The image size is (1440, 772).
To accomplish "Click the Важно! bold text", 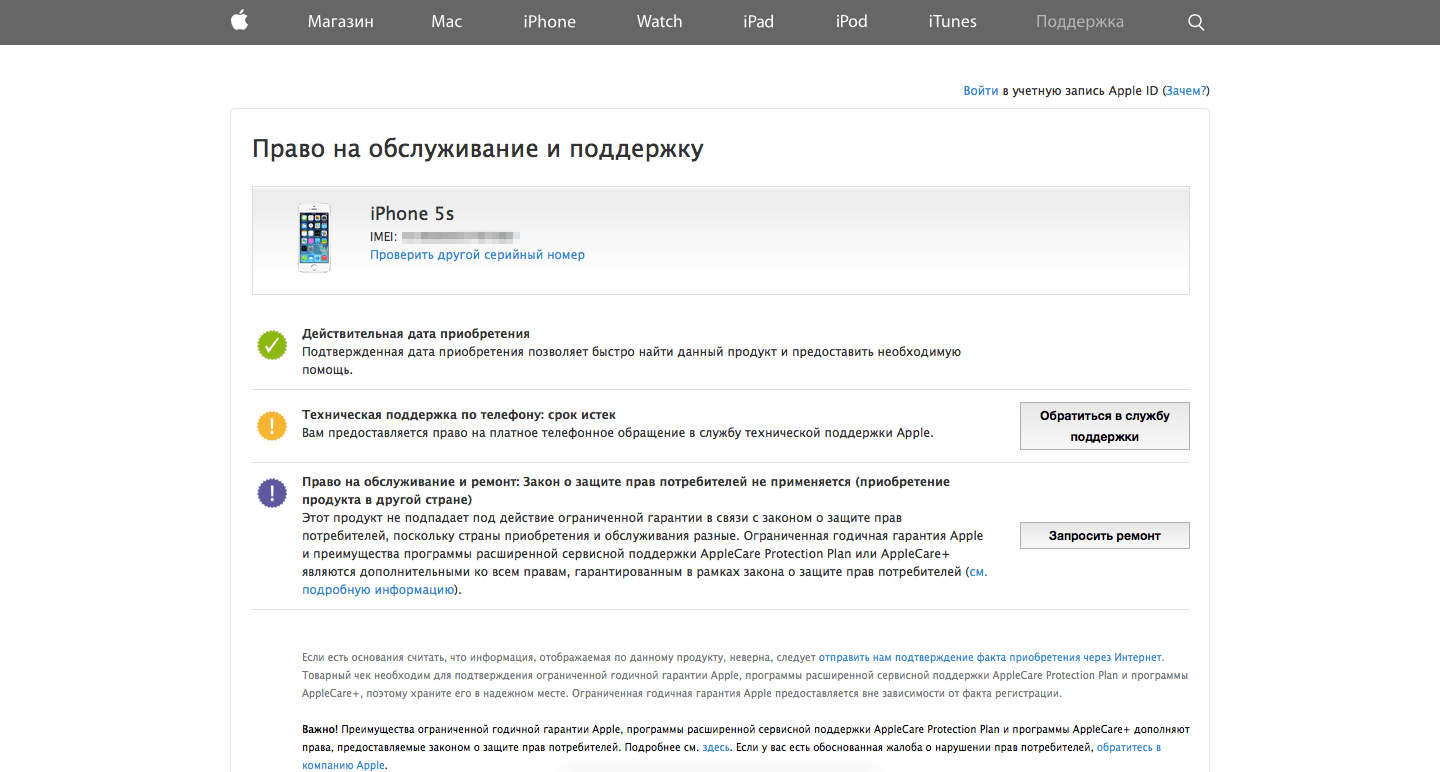I will point(320,730).
